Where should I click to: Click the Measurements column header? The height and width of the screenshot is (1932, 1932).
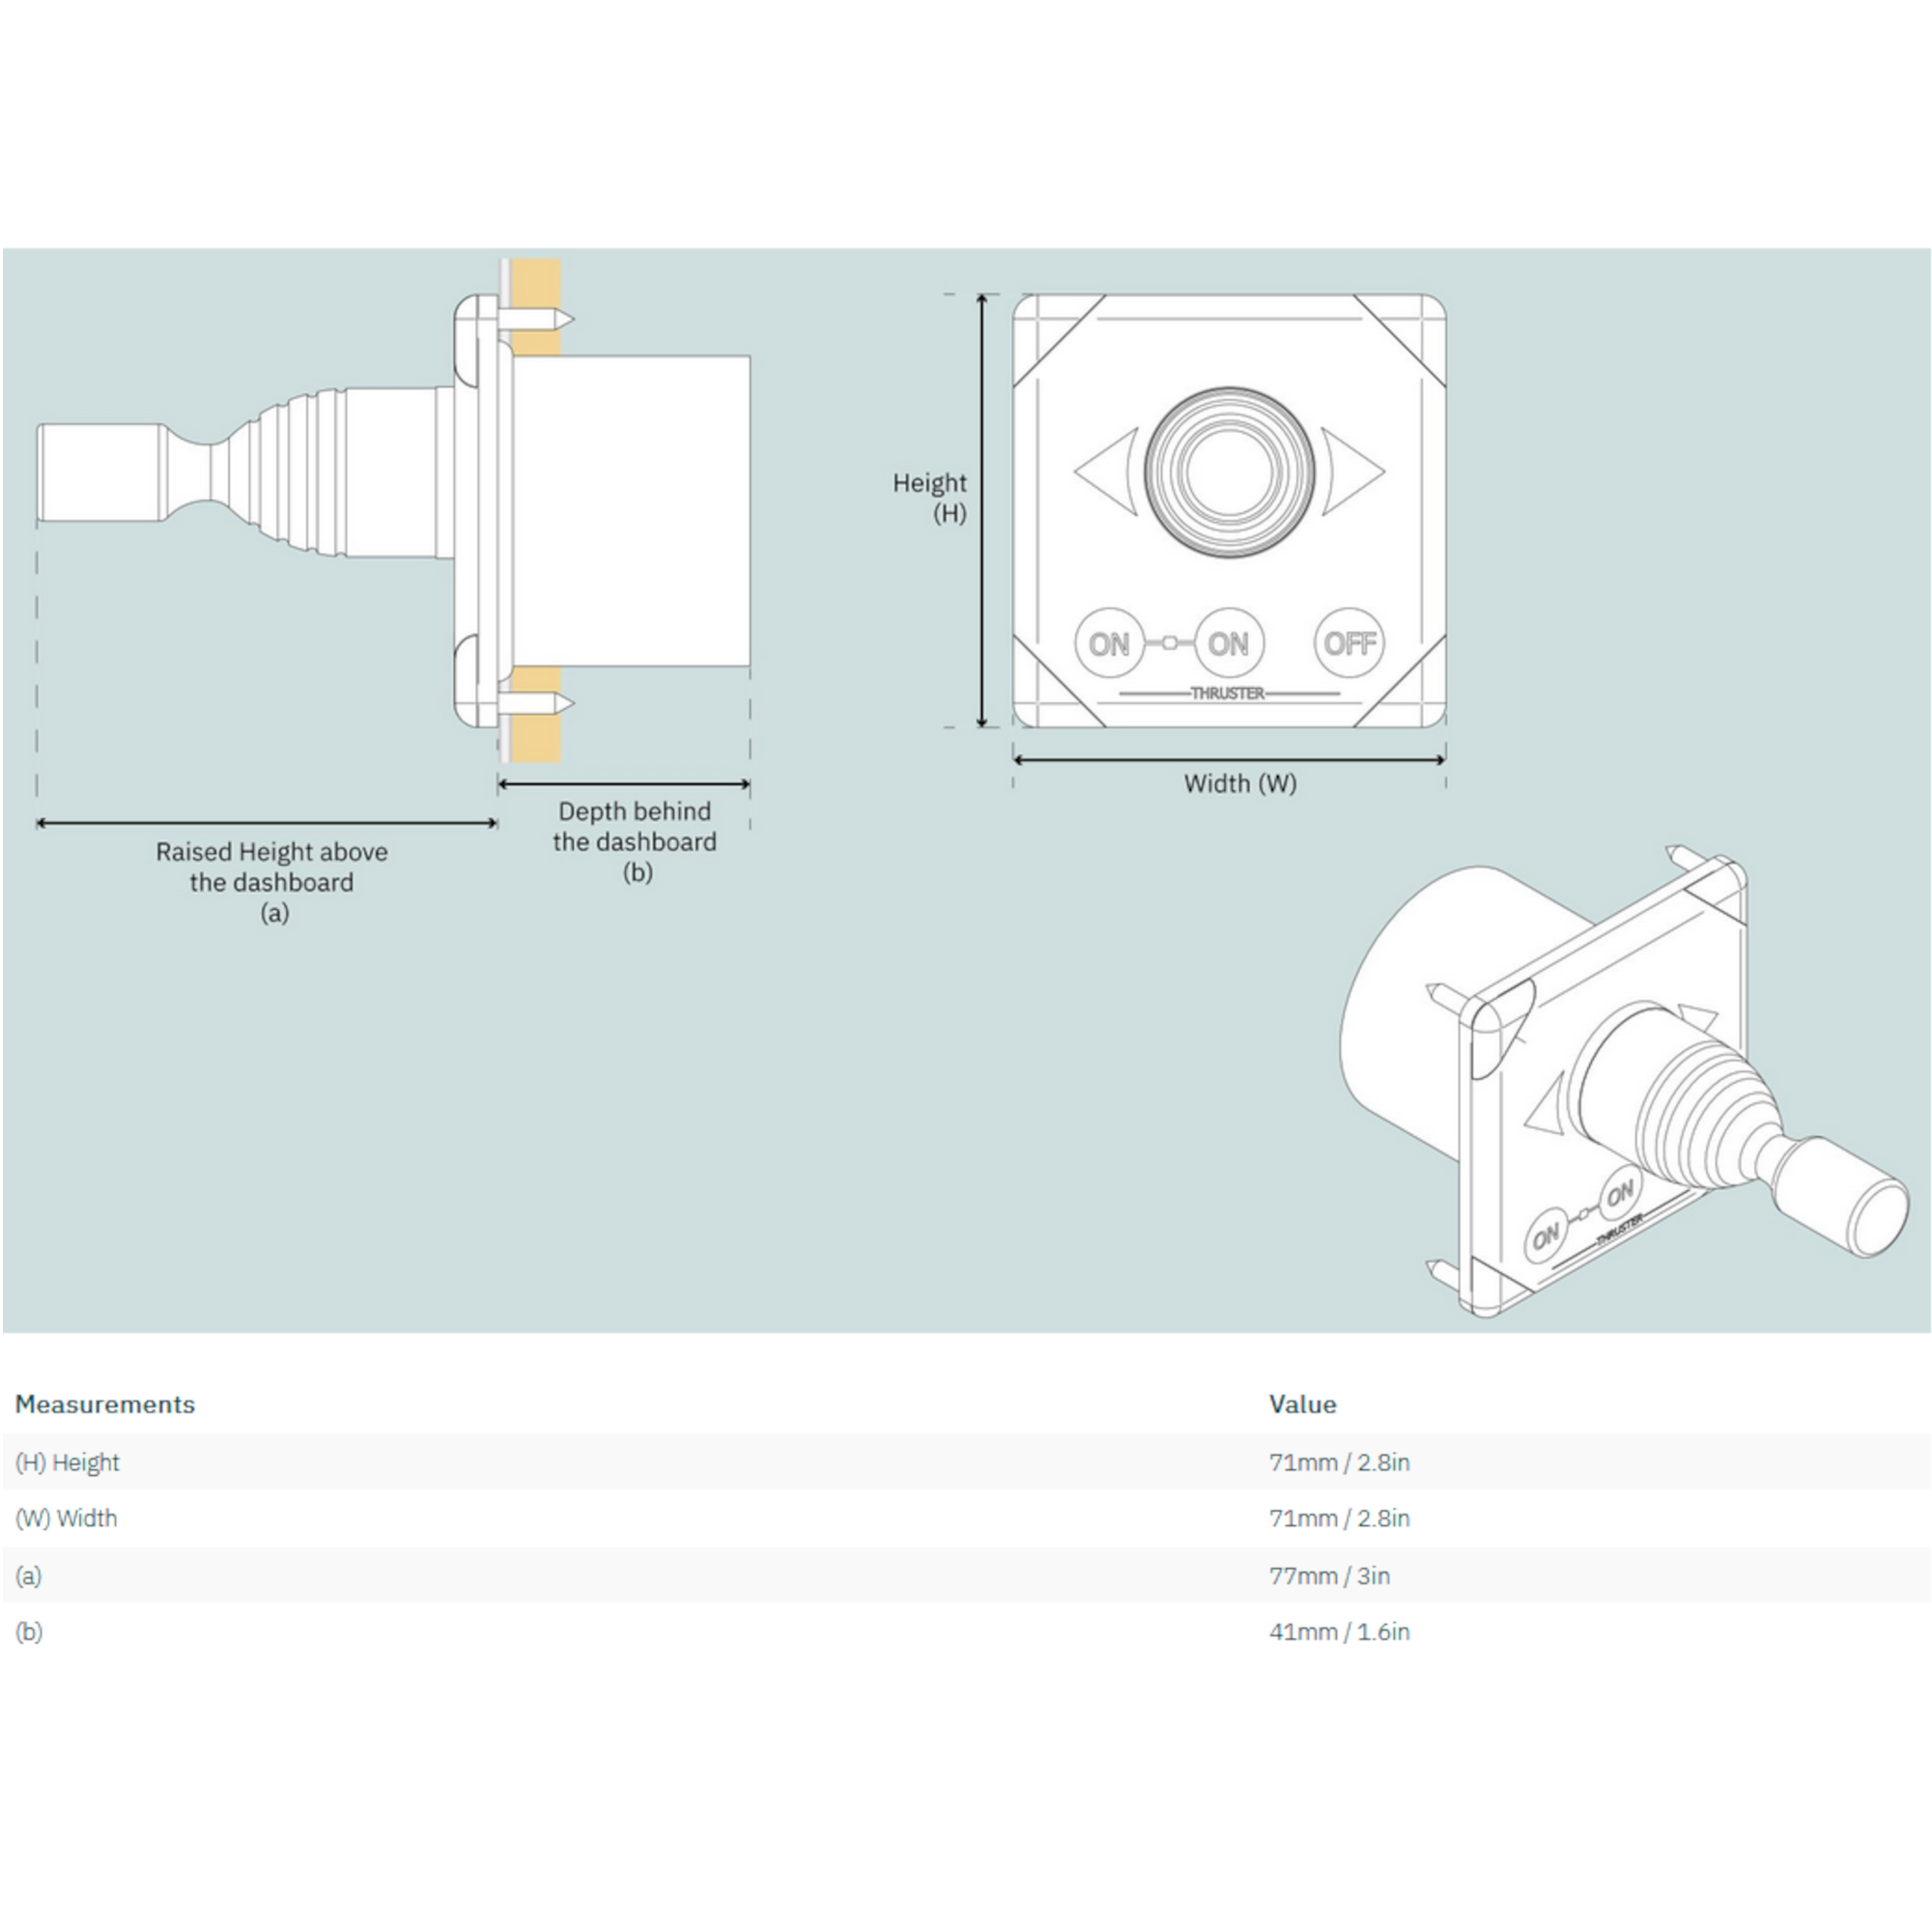(x=105, y=1404)
